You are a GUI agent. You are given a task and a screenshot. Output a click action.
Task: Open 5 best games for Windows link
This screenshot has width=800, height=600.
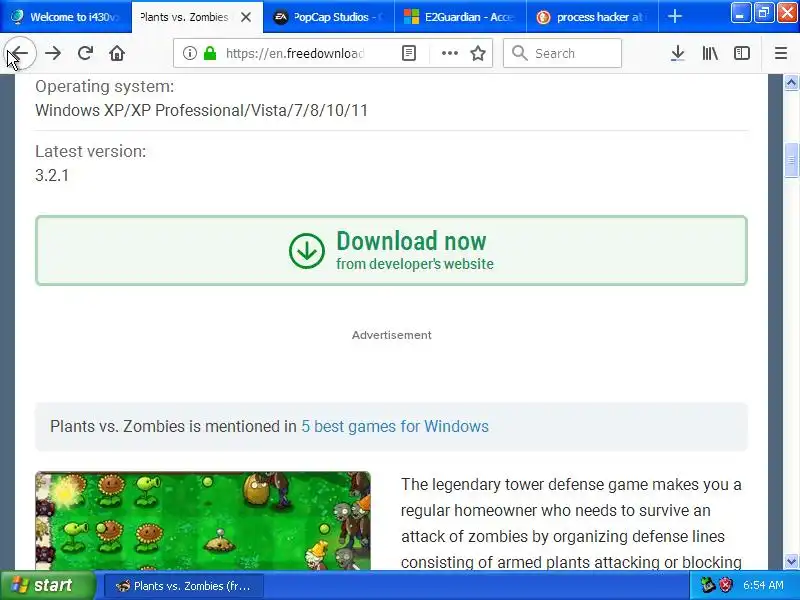395,426
